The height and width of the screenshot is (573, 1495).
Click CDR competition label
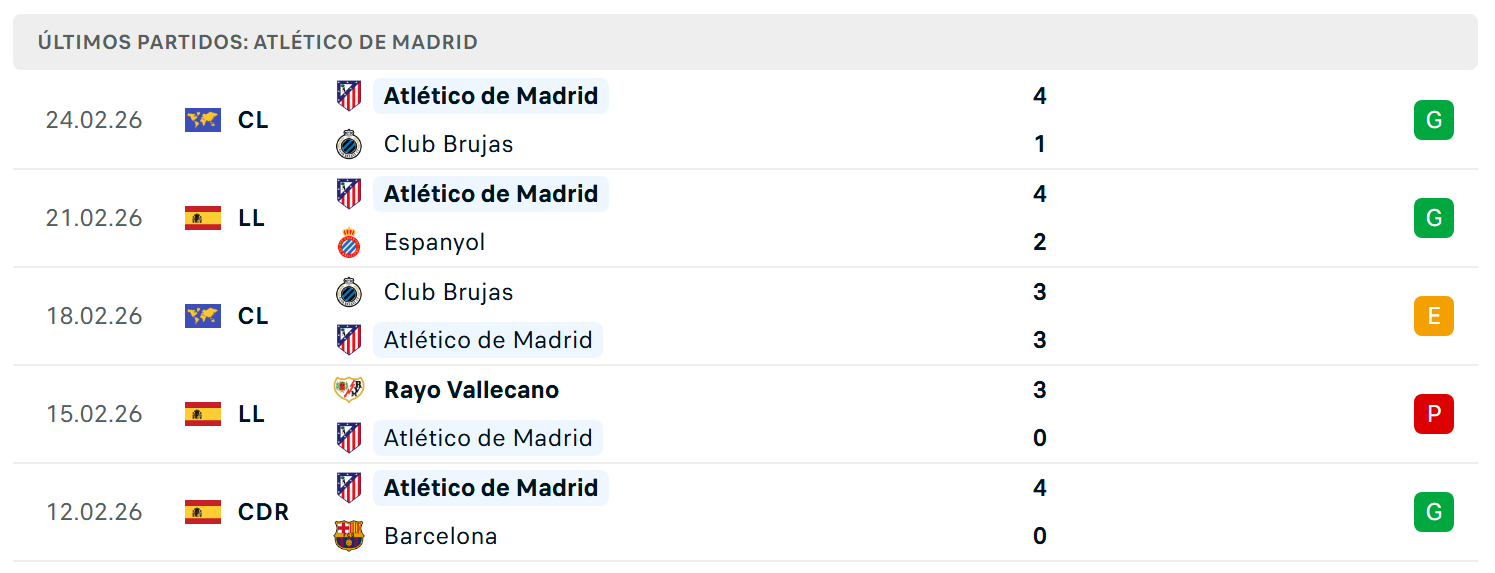[x=263, y=512]
